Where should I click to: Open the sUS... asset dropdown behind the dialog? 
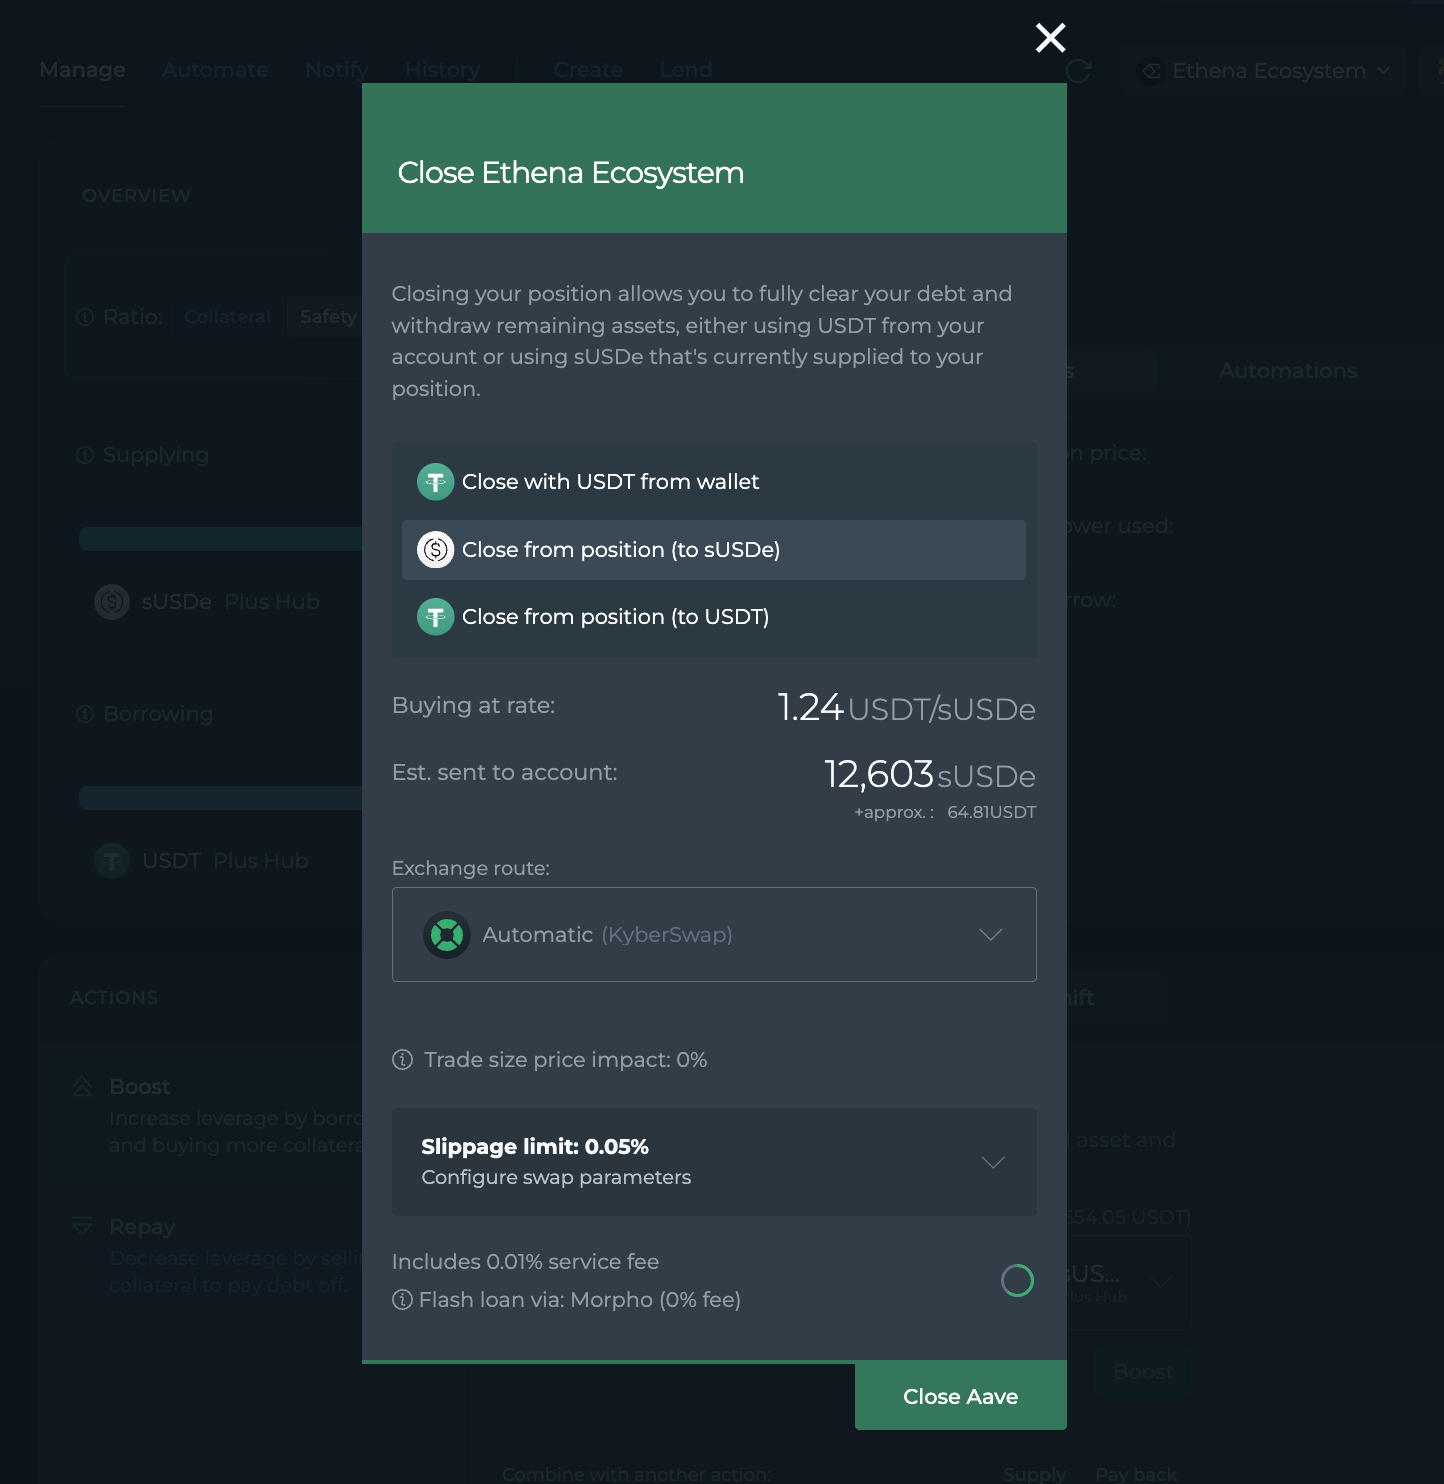tap(1128, 1283)
